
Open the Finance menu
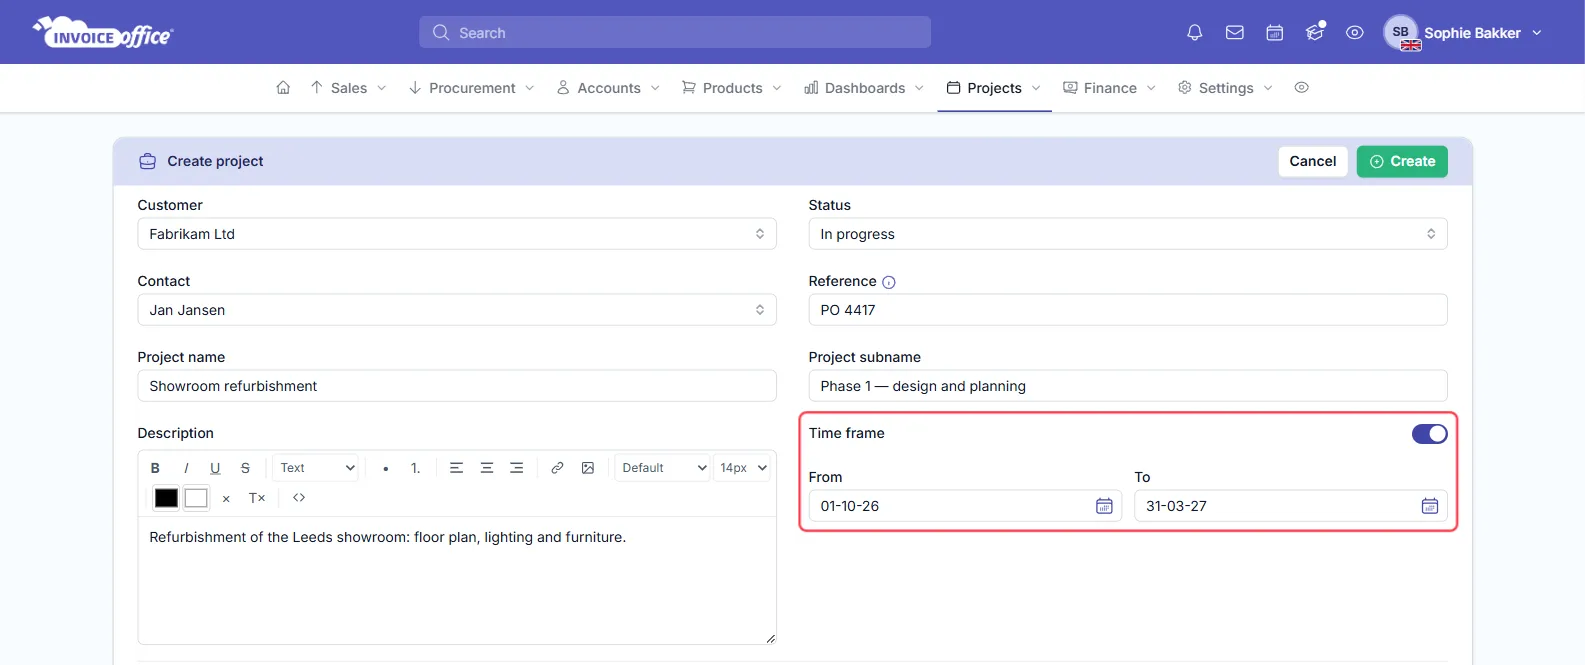1109,88
